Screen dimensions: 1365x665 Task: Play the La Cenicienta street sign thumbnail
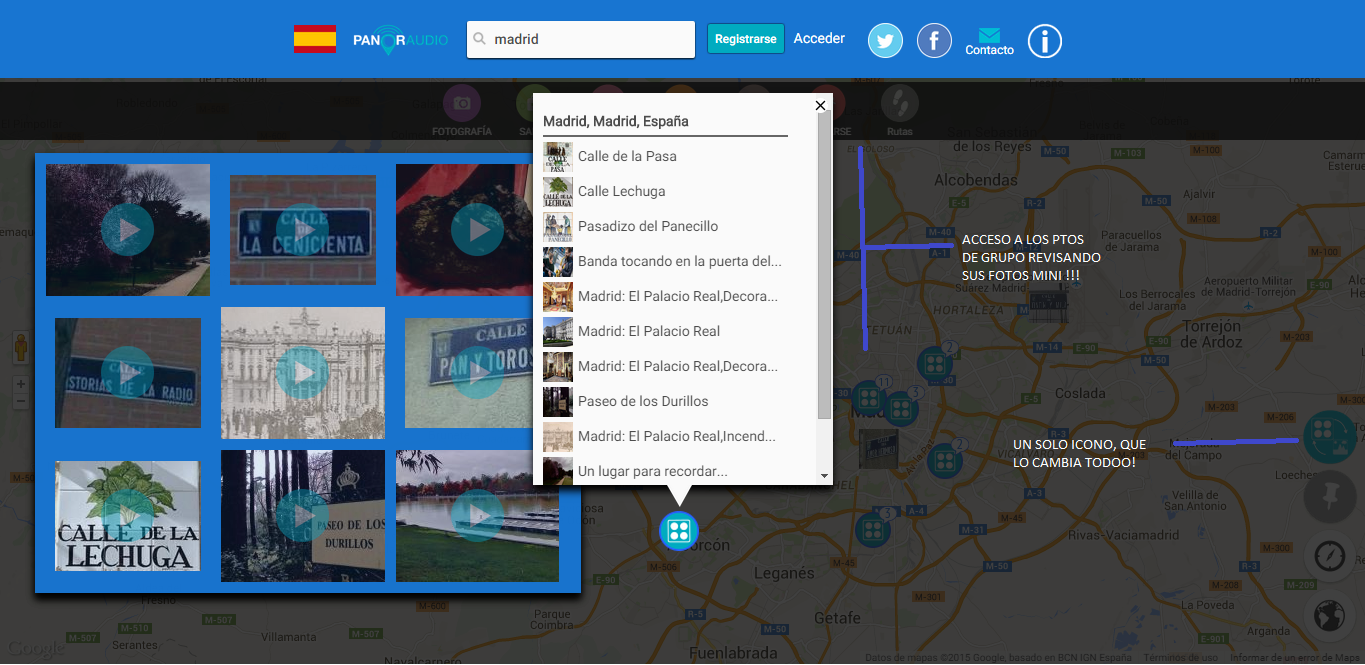302,230
